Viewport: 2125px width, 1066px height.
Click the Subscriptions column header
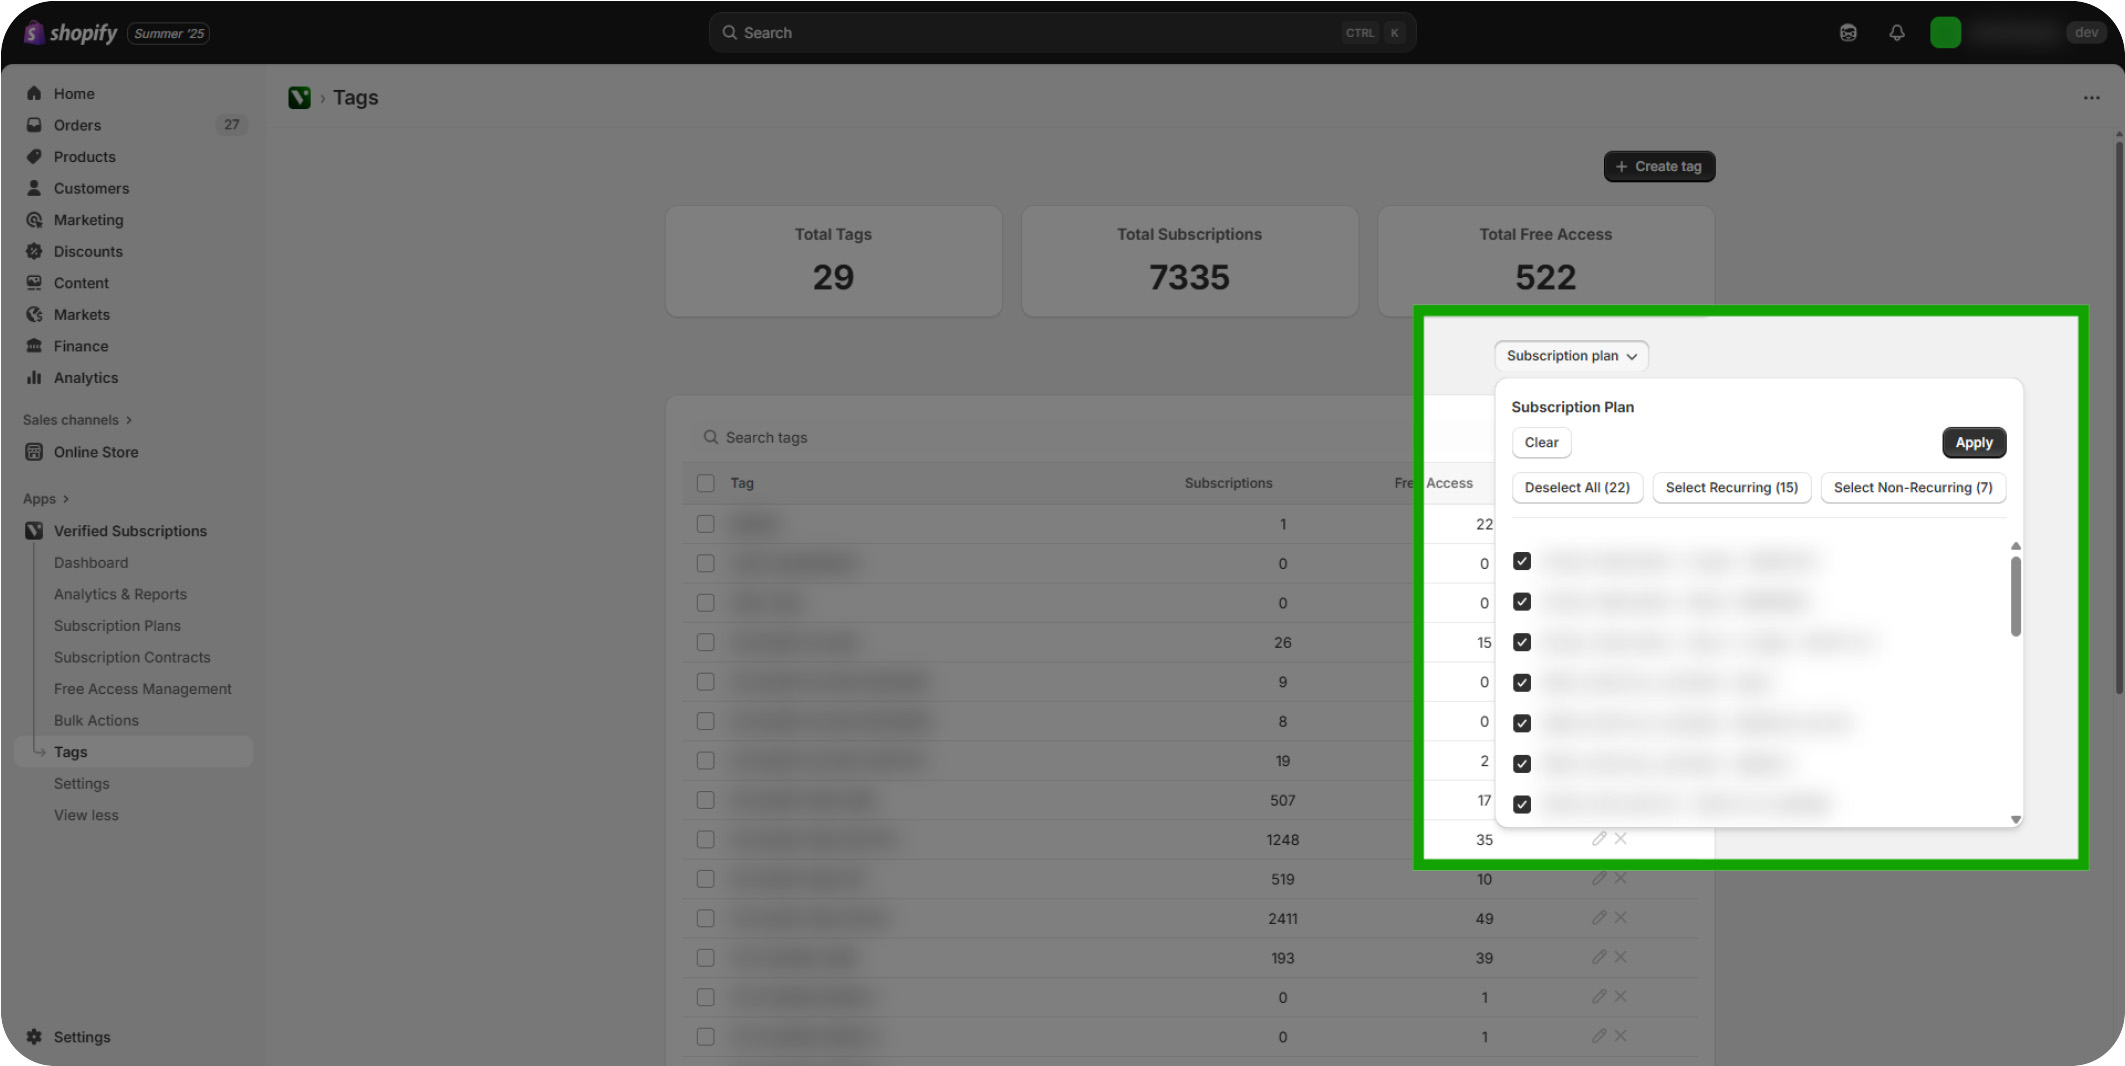click(x=1228, y=483)
